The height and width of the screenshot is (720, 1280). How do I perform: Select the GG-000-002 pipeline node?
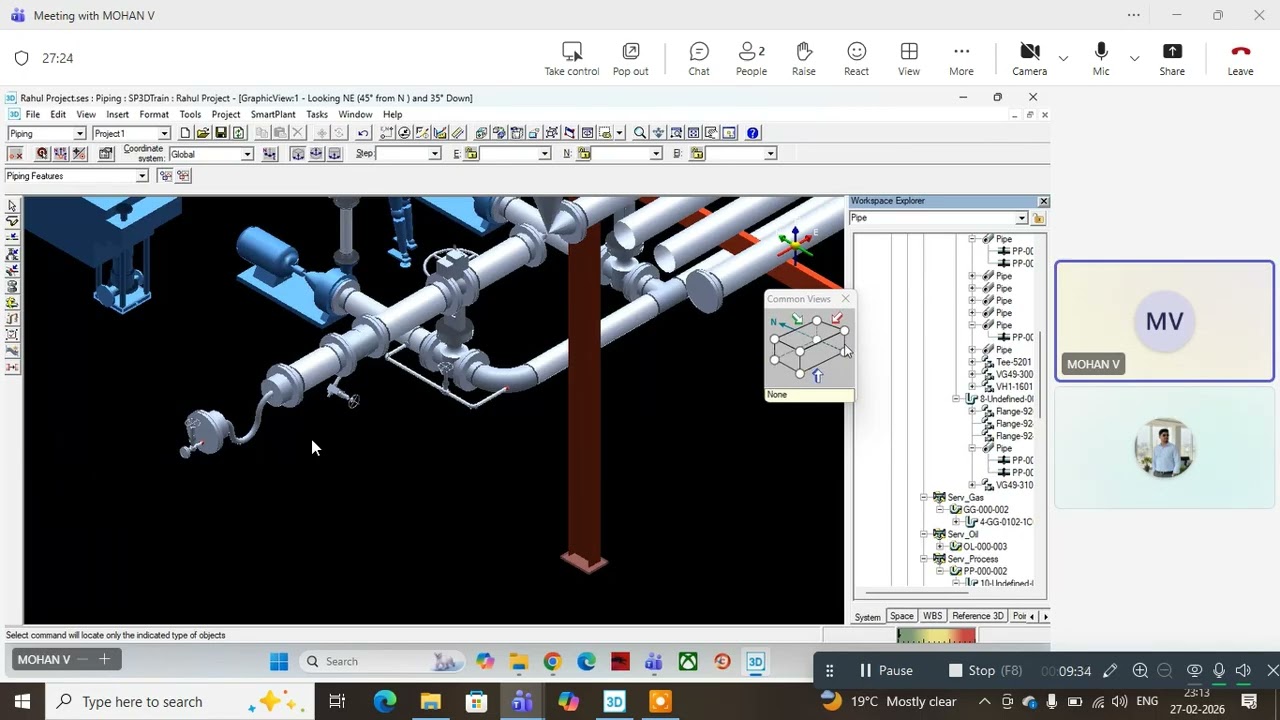coord(985,510)
